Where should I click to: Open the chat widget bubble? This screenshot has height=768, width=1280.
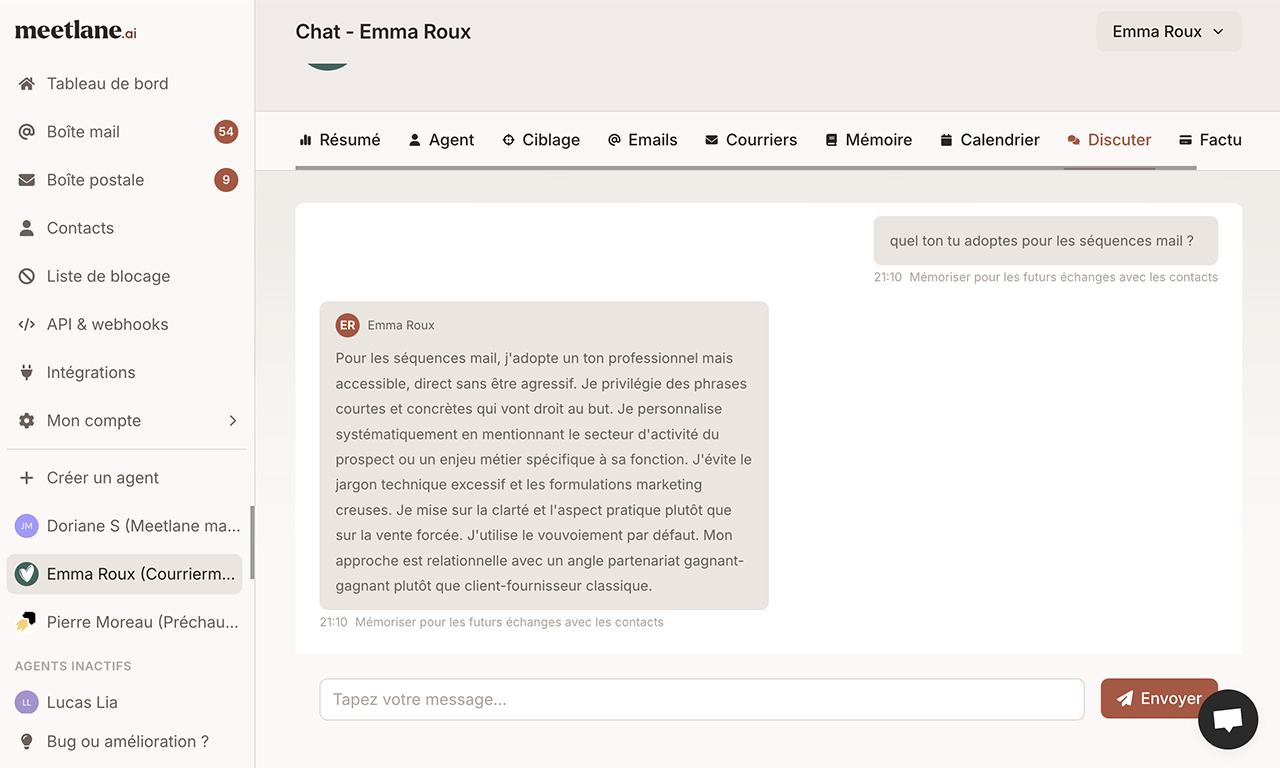[x=1228, y=719]
